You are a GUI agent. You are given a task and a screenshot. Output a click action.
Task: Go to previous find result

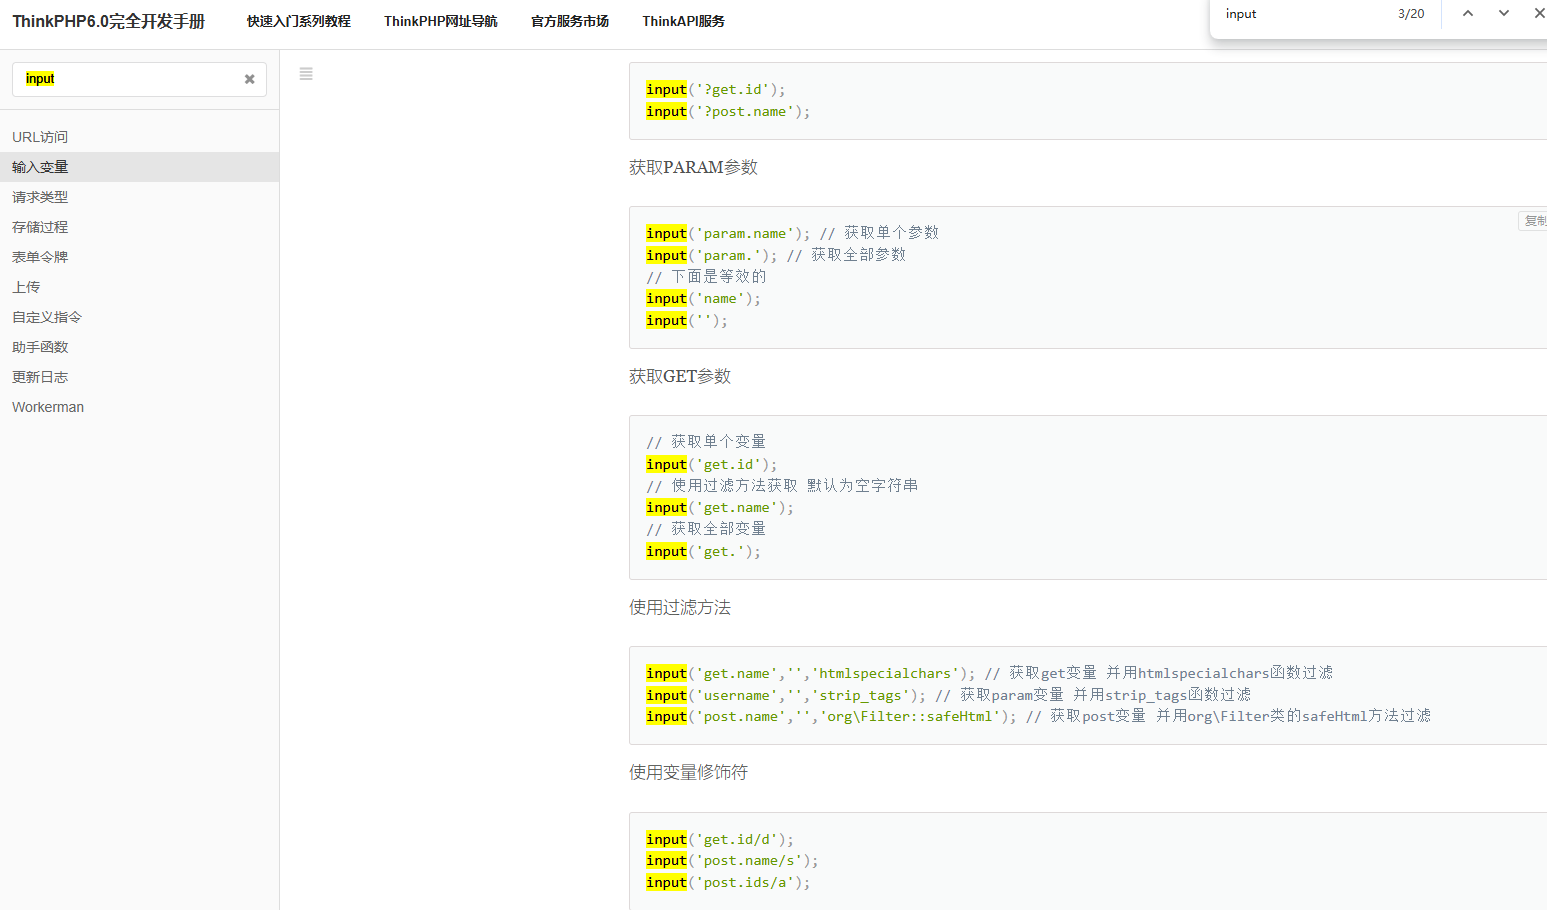1467,14
